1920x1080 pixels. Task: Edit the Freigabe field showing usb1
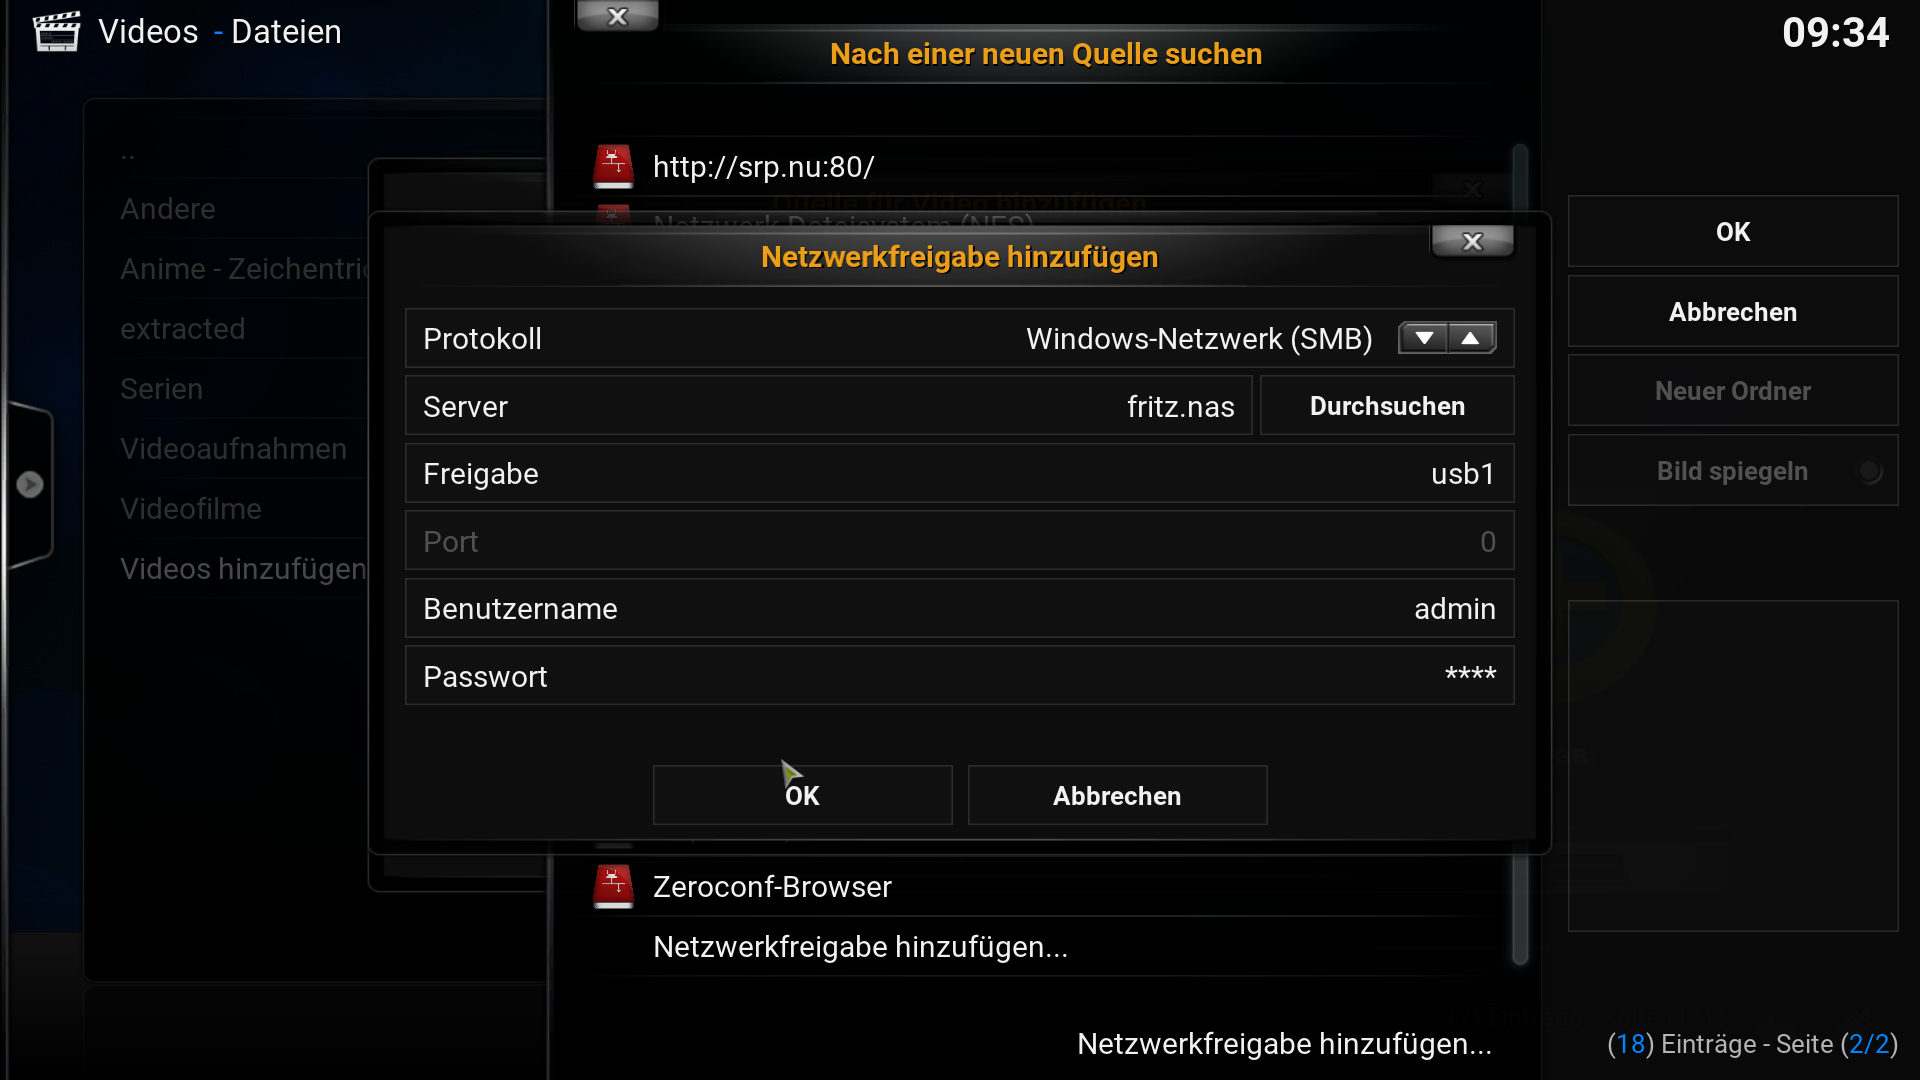coord(959,473)
